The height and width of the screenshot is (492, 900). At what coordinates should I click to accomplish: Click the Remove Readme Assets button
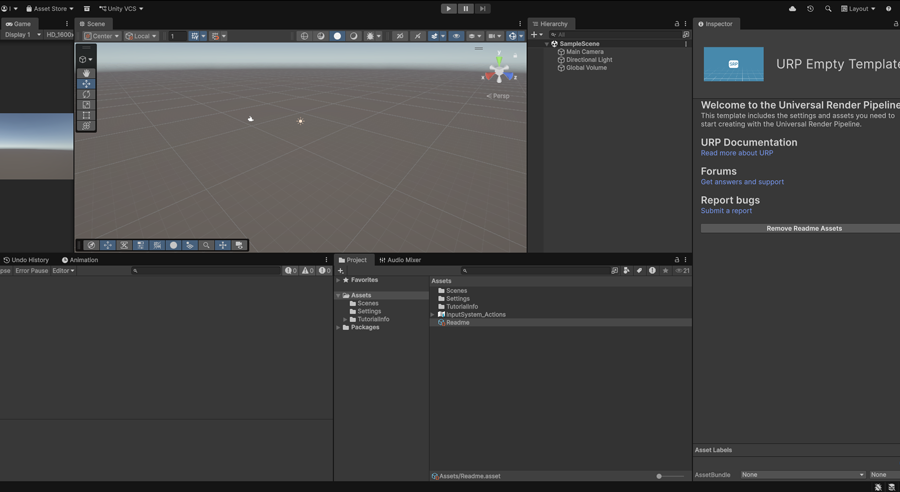803,228
